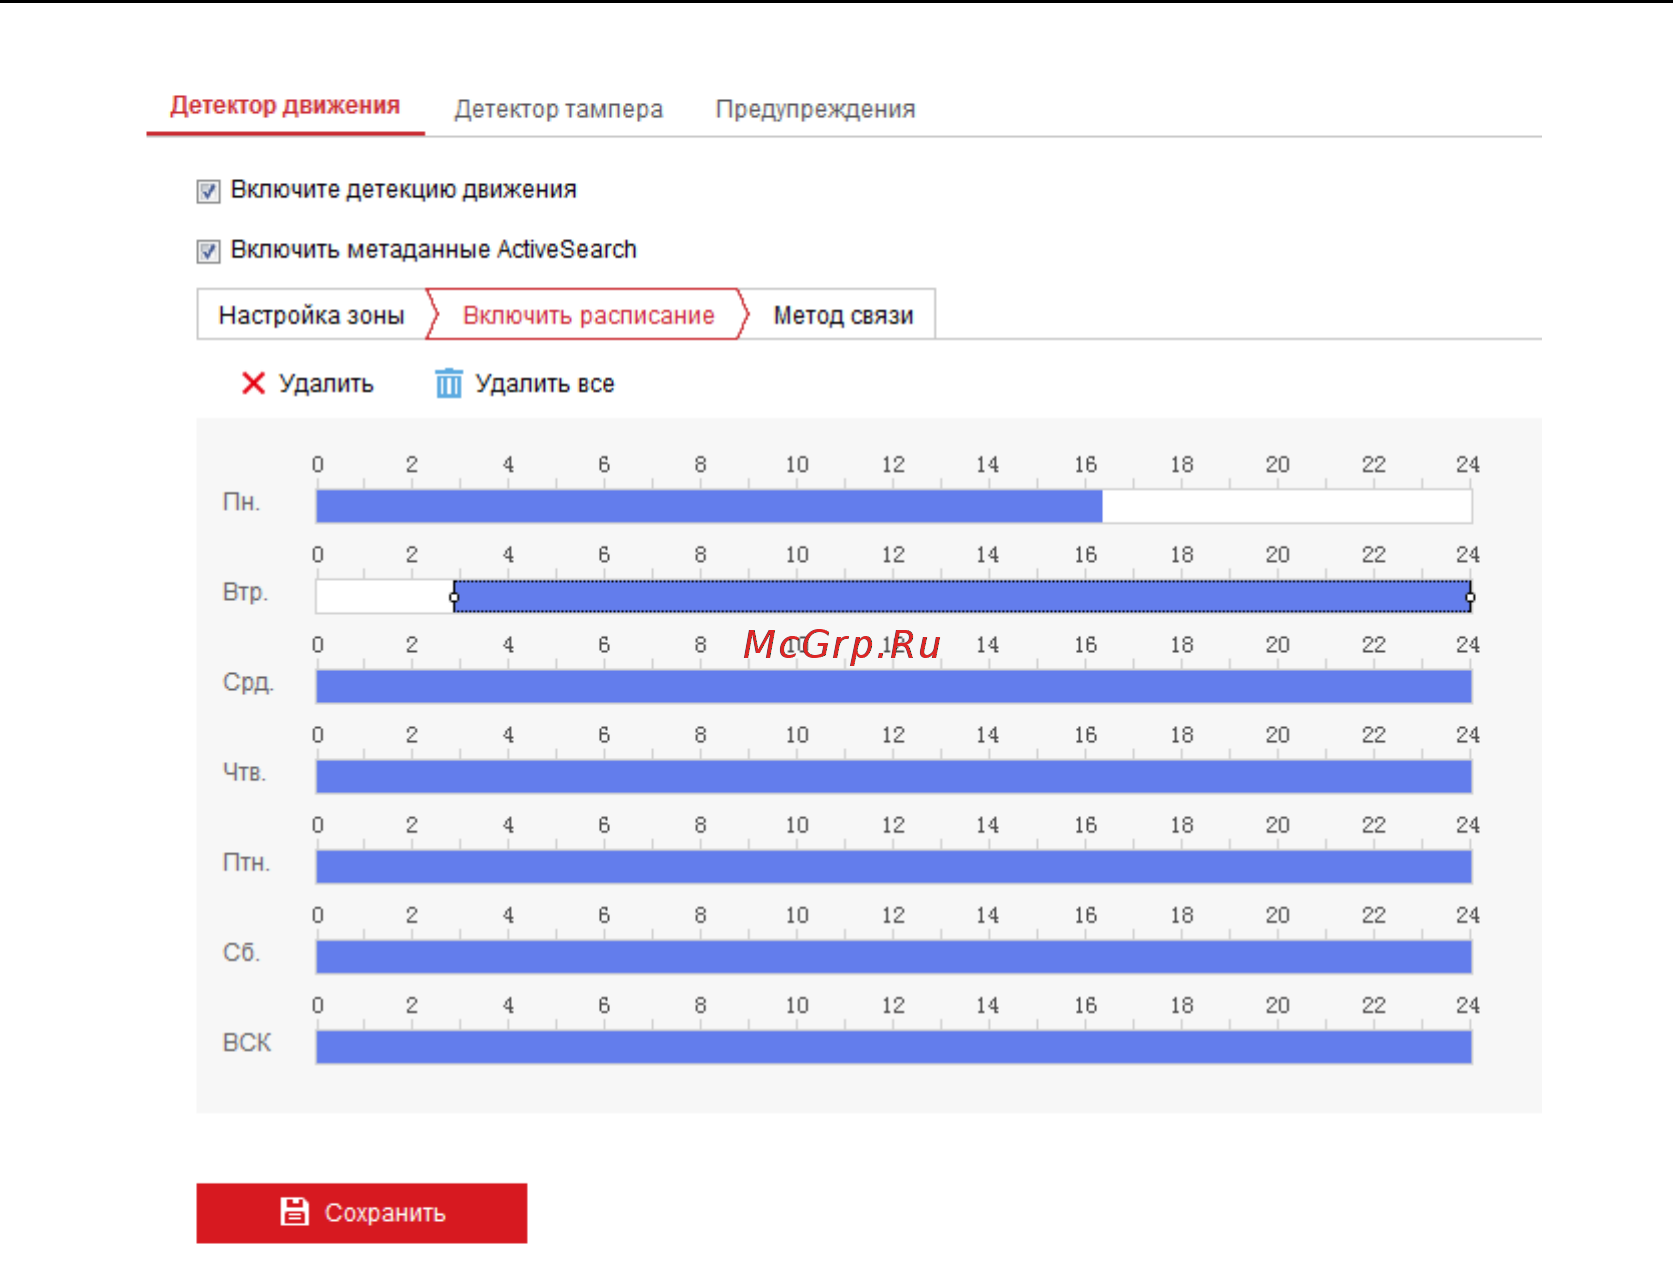Click the Удалить все text label
Image resolution: width=1673 pixels, height=1286 pixels.
(x=545, y=384)
